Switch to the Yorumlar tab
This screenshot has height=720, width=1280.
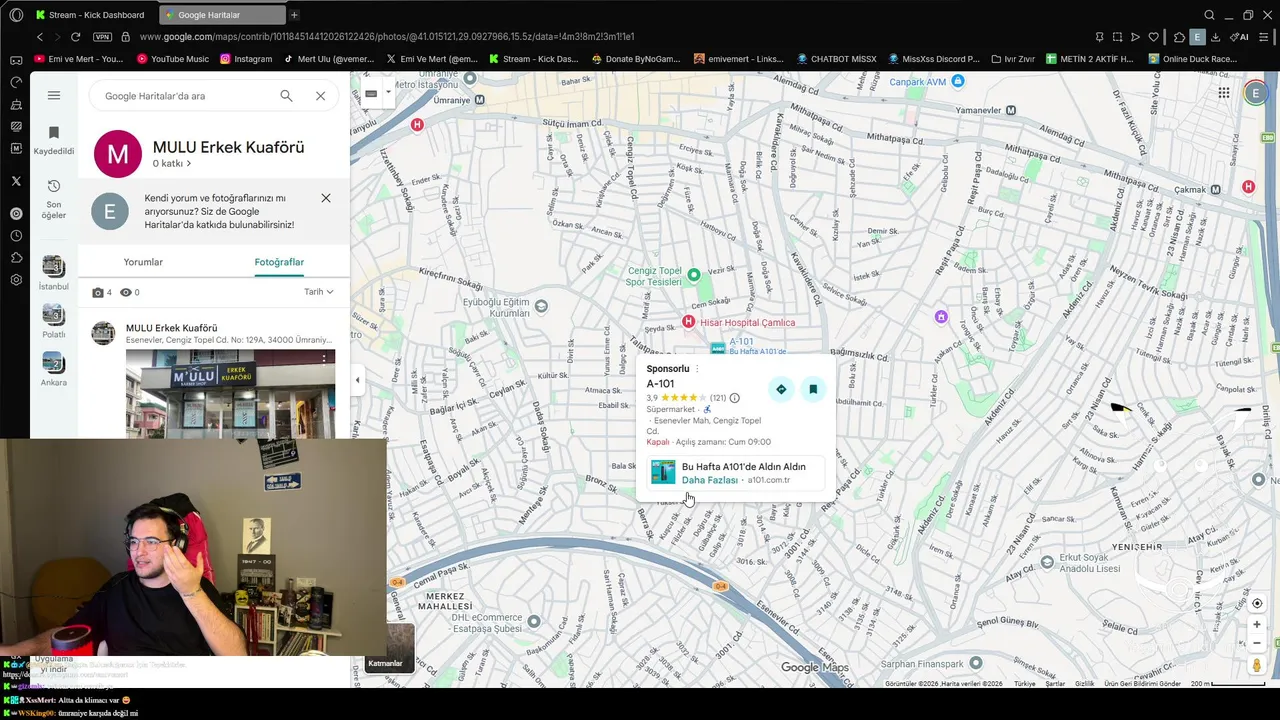point(143,262)
